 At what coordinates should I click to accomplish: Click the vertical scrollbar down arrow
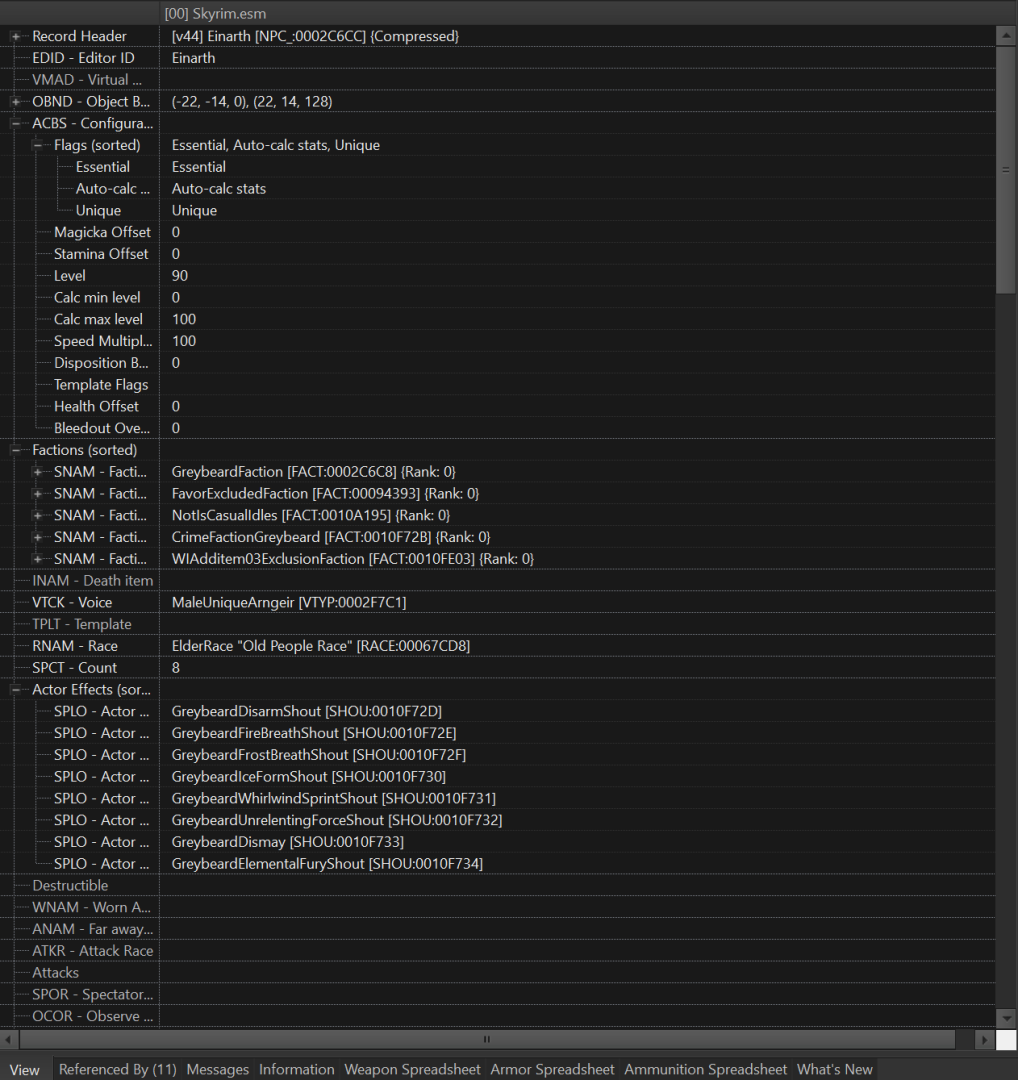coord(1006,1017)
